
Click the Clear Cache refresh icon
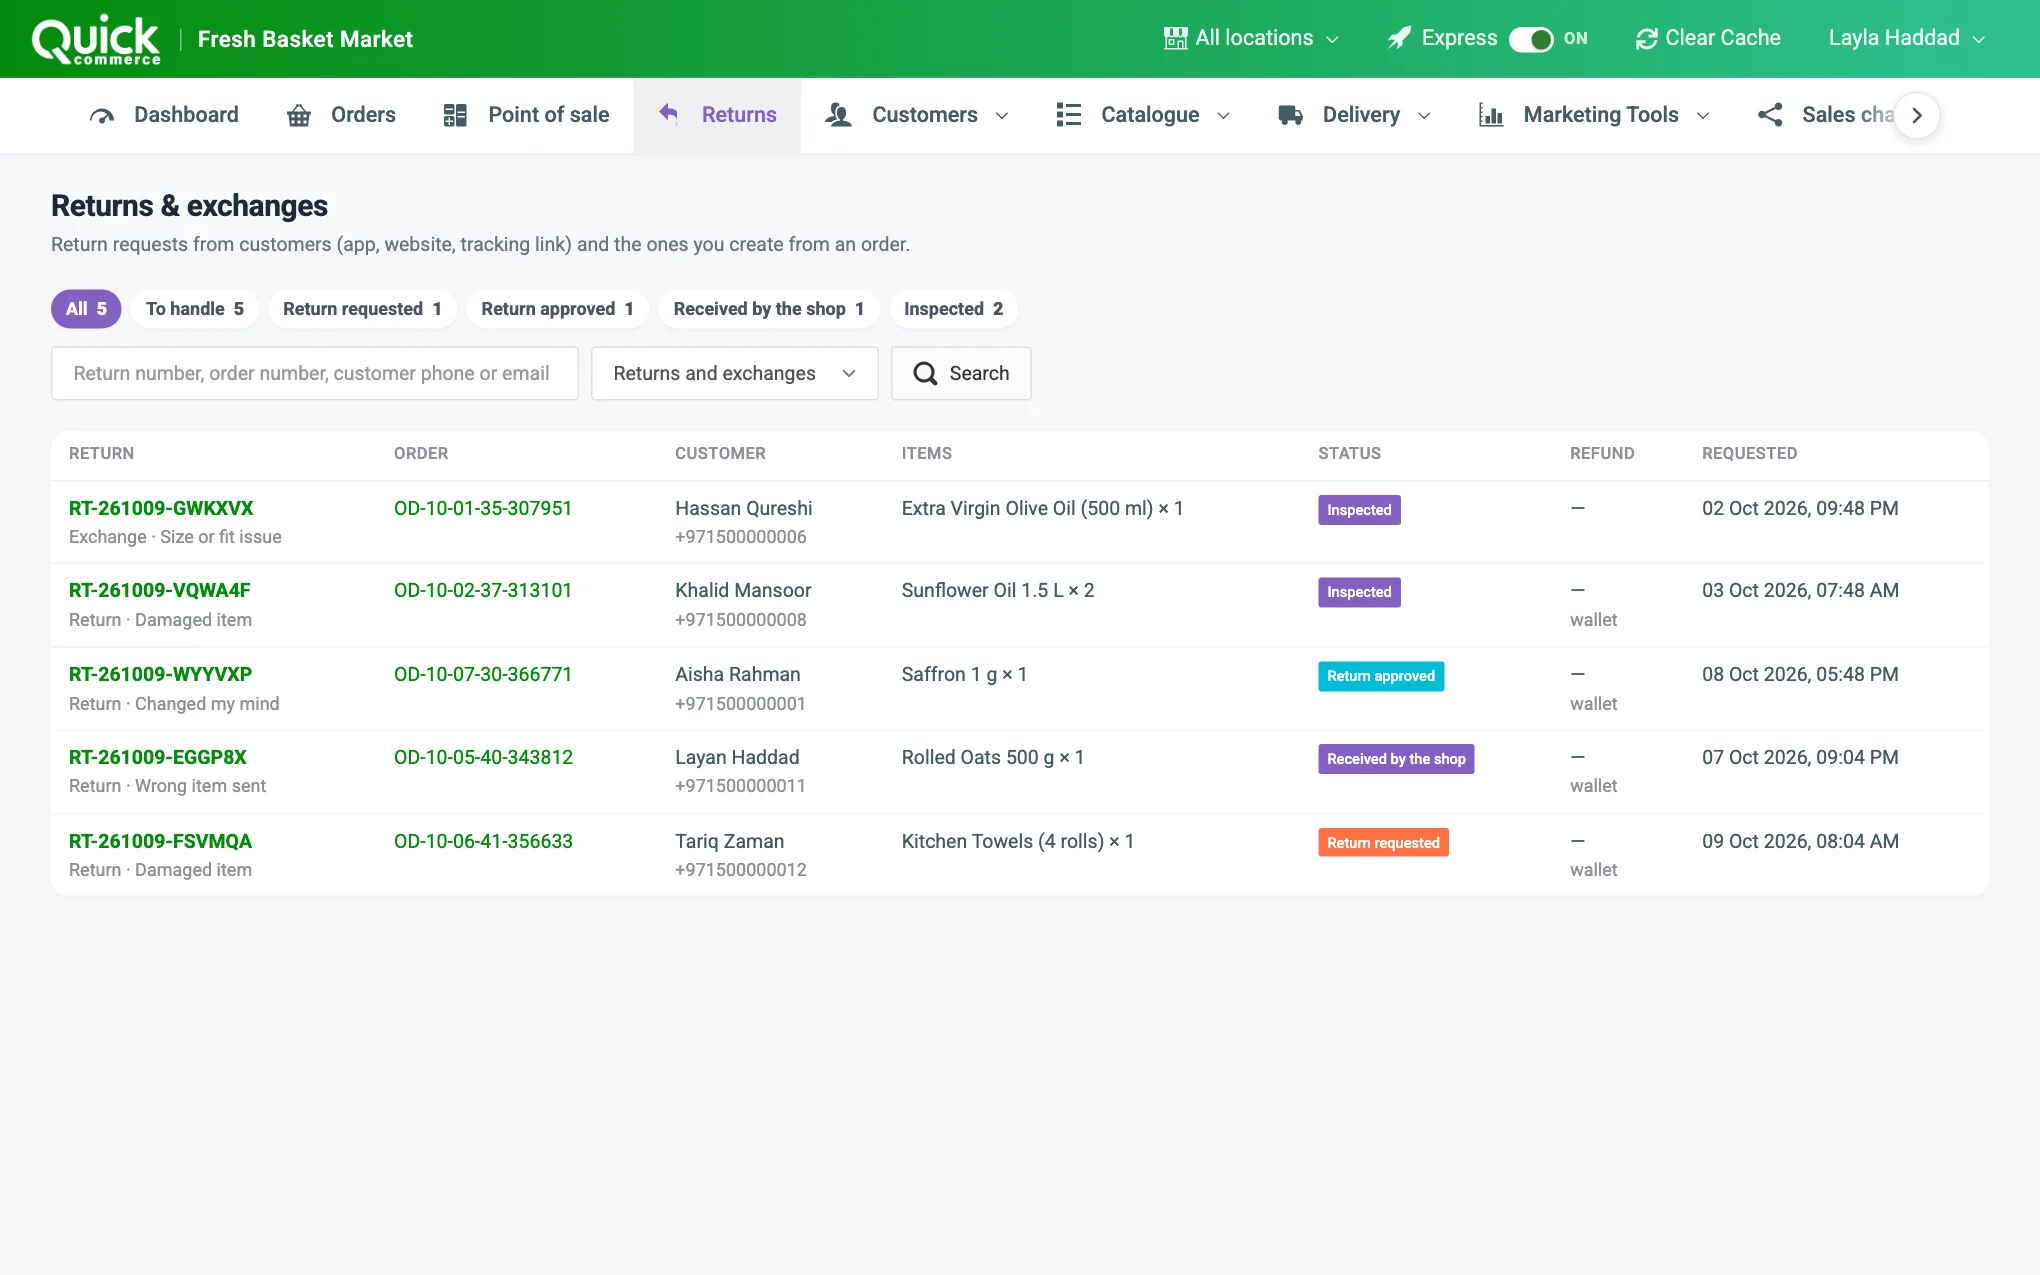coord(1646,39)
